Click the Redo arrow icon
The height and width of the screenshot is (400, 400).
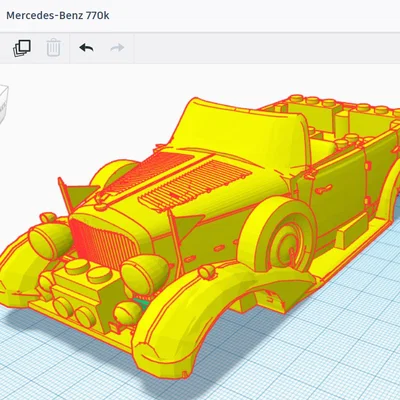tap(117, 48)
